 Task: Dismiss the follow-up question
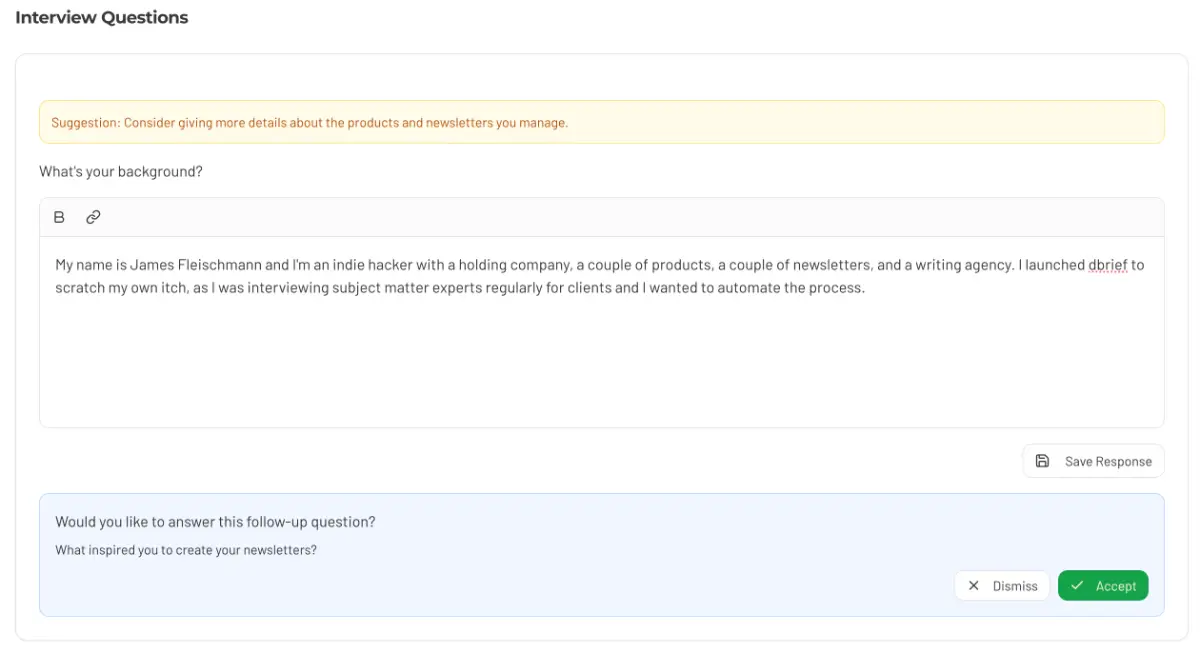1003,586
